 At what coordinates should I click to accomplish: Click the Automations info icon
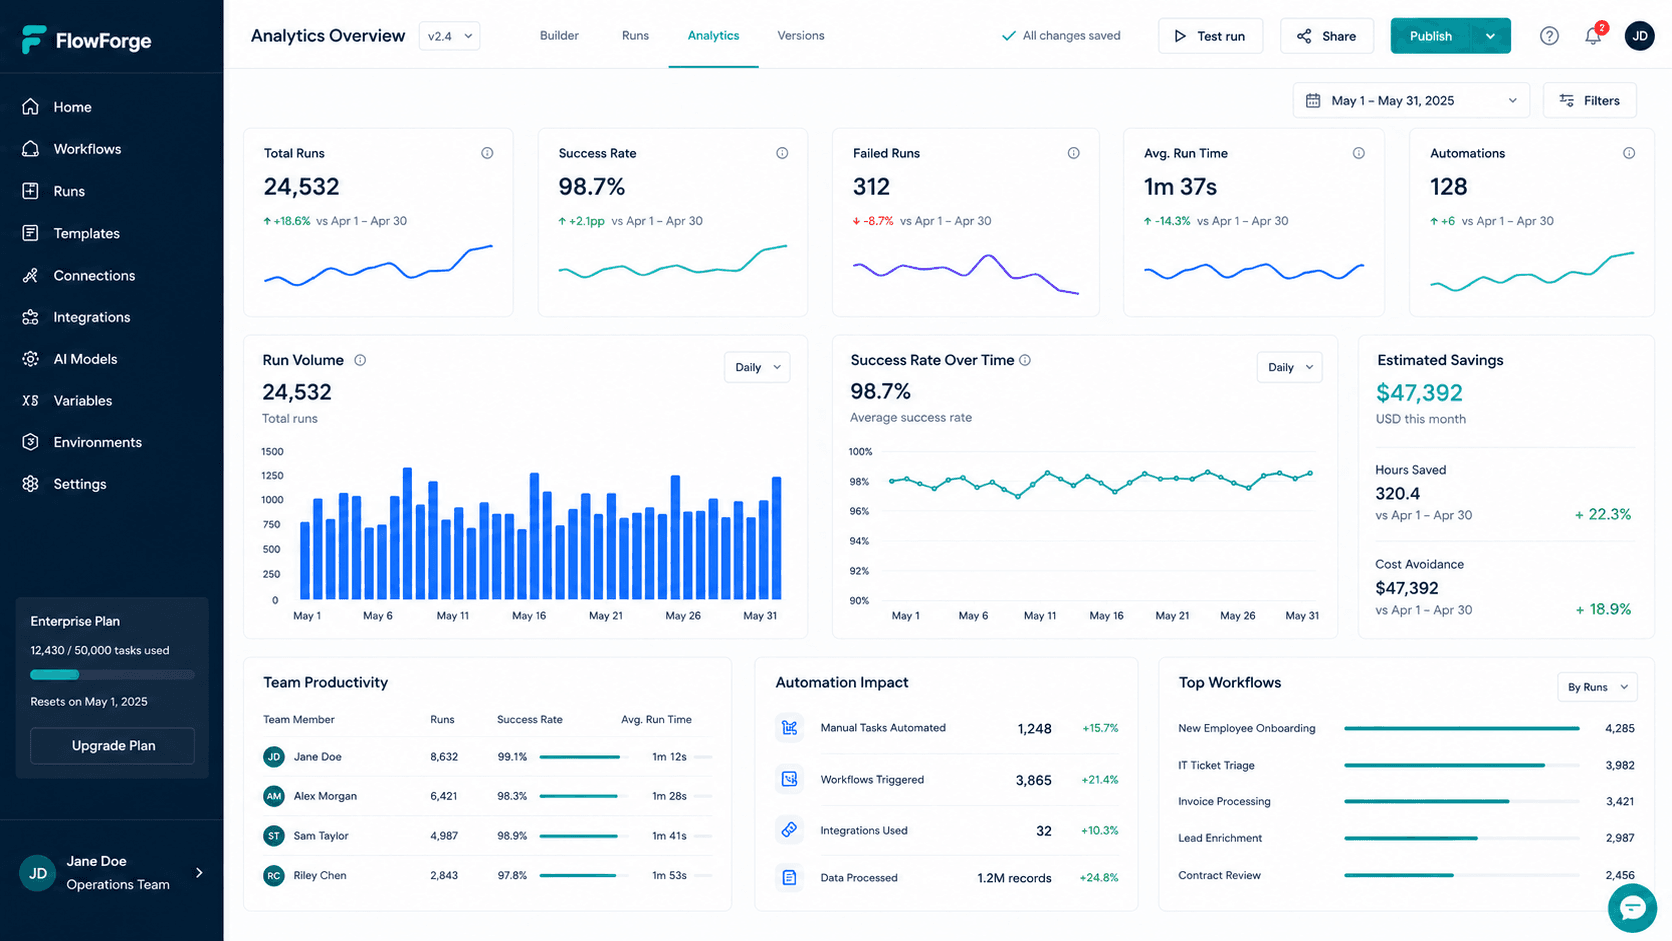coord(1629,153)
